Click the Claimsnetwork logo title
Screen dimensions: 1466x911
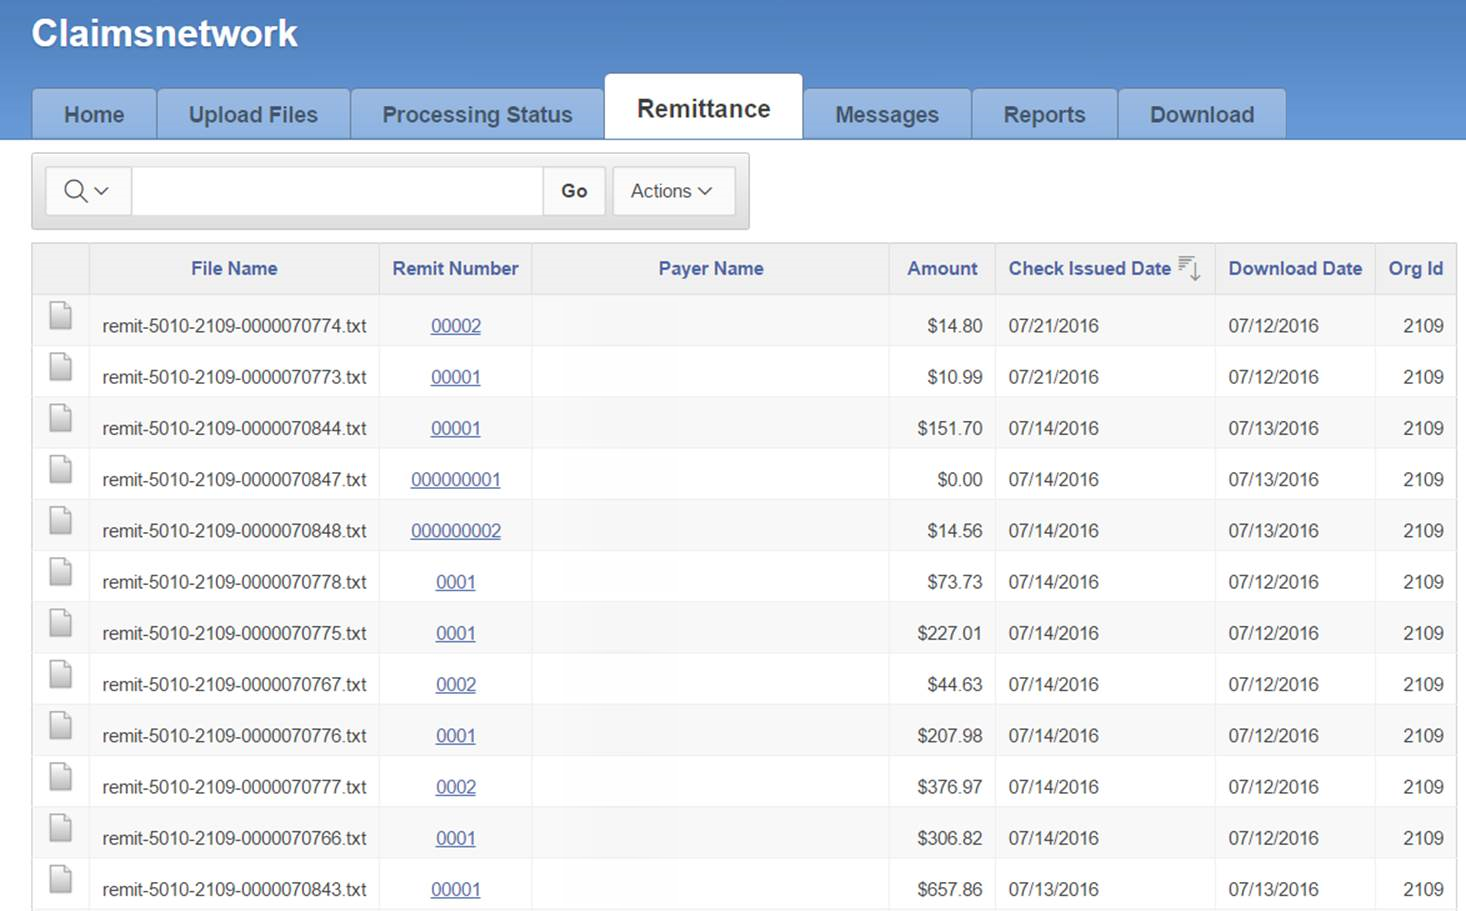pos(164,33)
